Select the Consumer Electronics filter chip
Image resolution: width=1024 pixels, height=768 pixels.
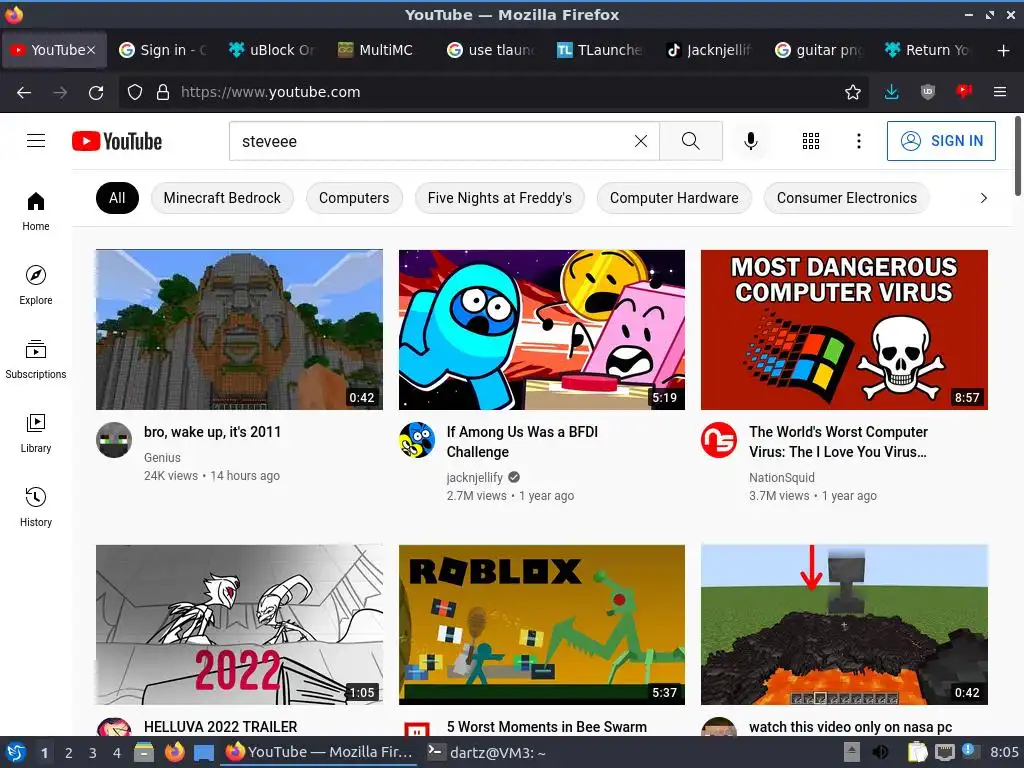point(846,198)
